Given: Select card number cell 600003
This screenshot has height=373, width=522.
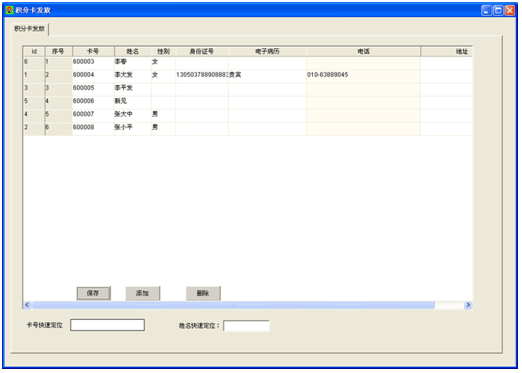Looking at the screenshot, I should pos(93,62).
